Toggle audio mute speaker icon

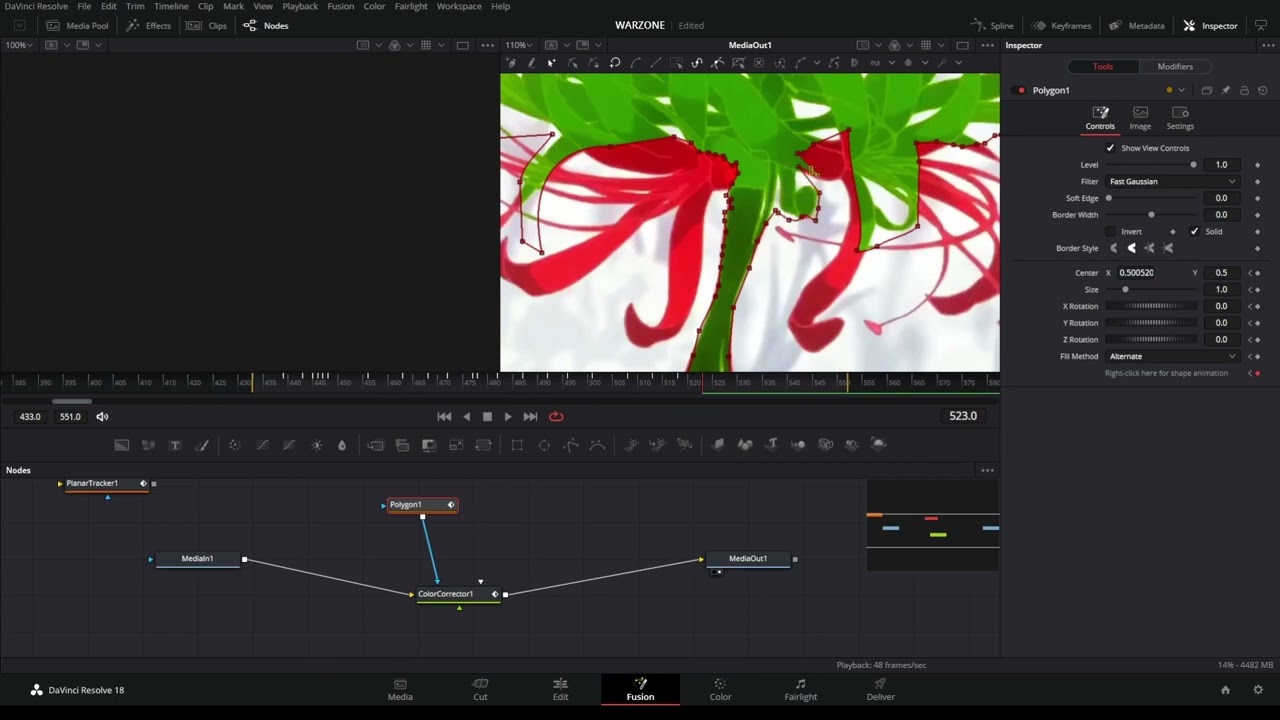(x=102, y=416)
